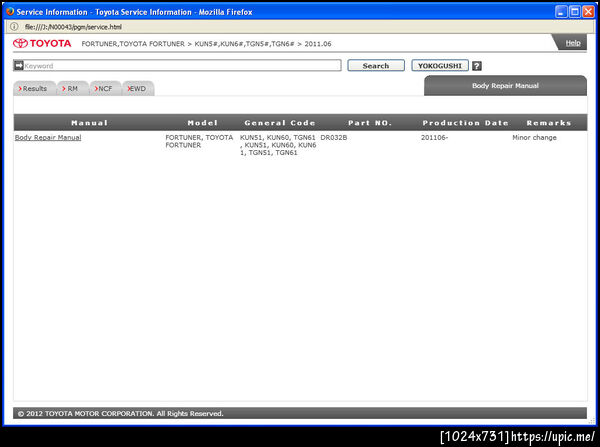Click the Manual column header
The width and height of the screenshot is (600, 447).
89,123
